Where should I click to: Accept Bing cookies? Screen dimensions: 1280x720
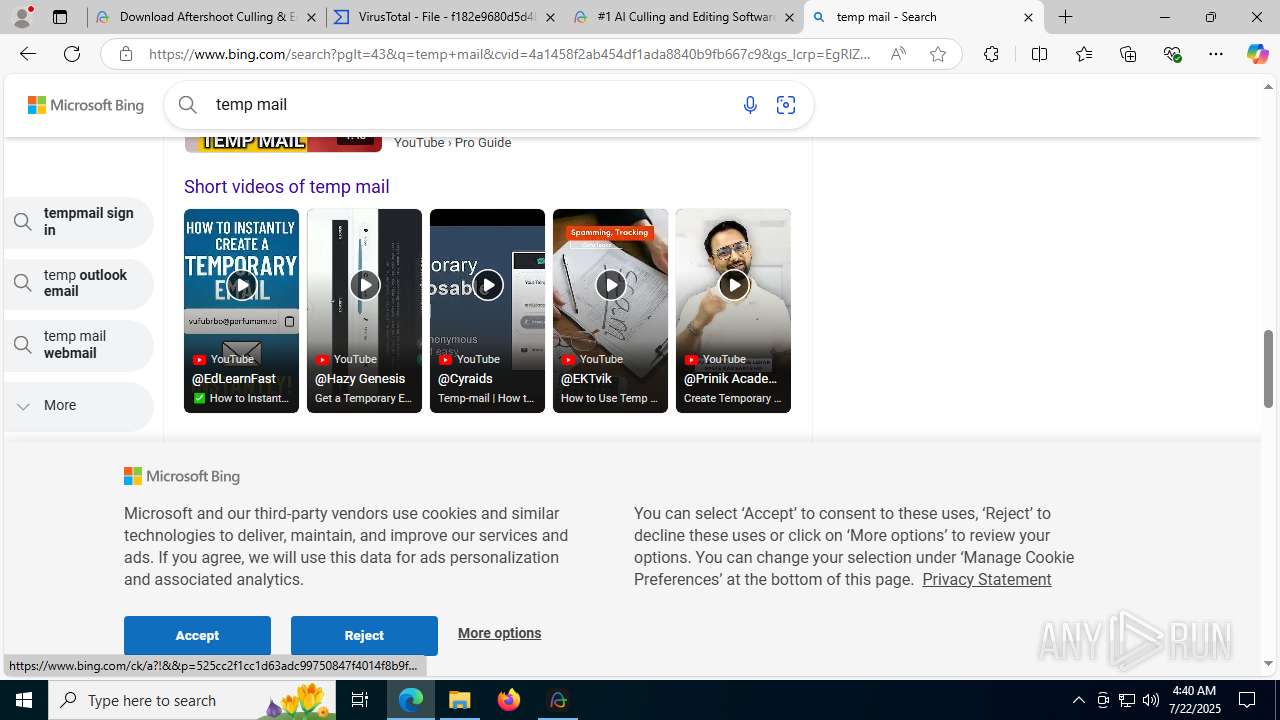click(197, 635)
